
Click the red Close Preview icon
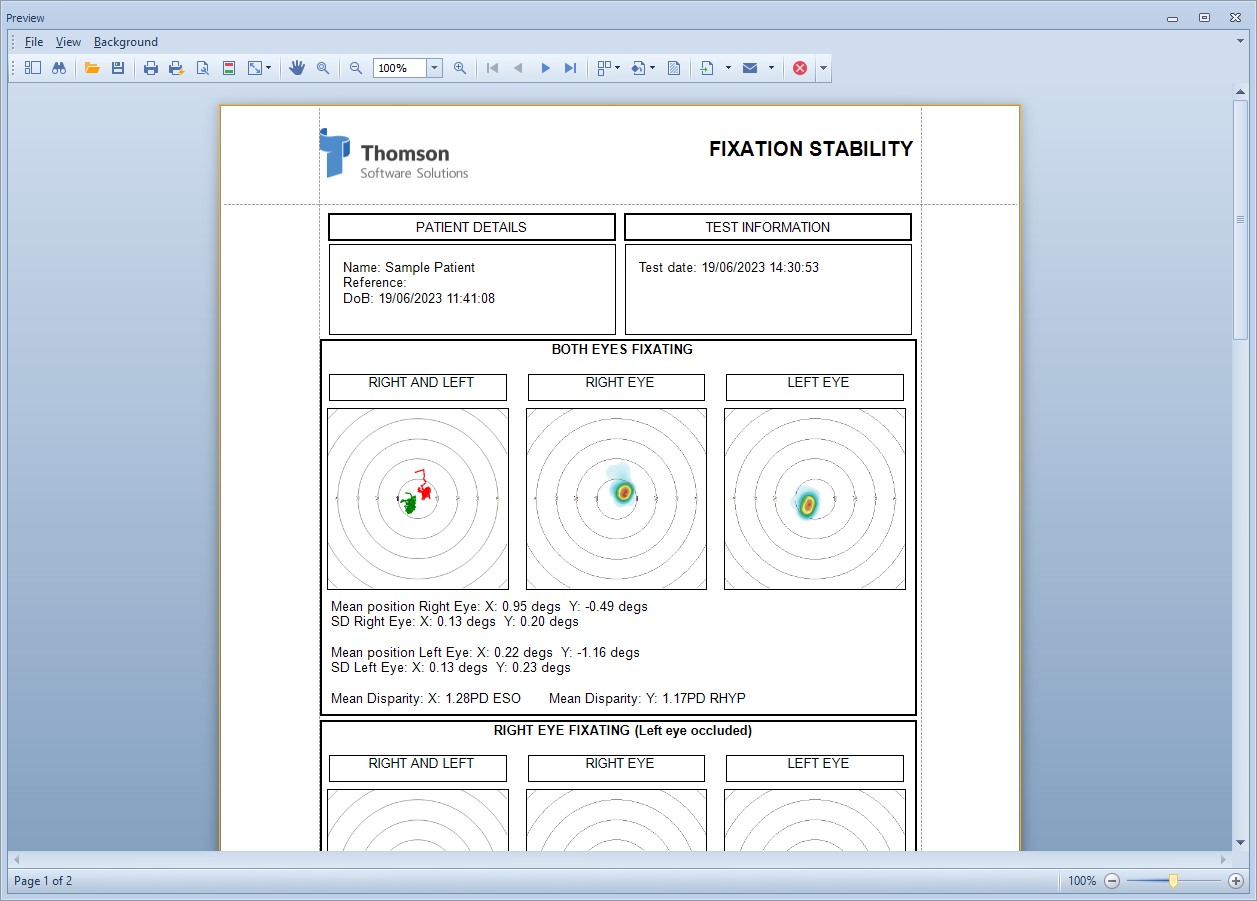point(800,68)
